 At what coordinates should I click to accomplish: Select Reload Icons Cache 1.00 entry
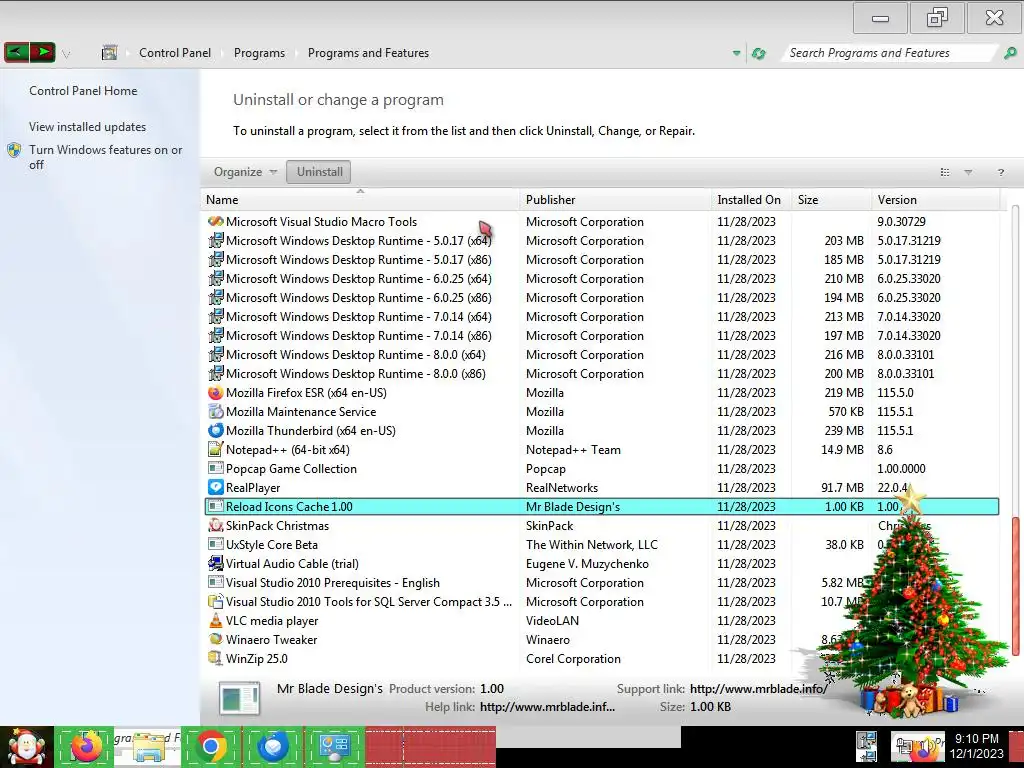601,506
